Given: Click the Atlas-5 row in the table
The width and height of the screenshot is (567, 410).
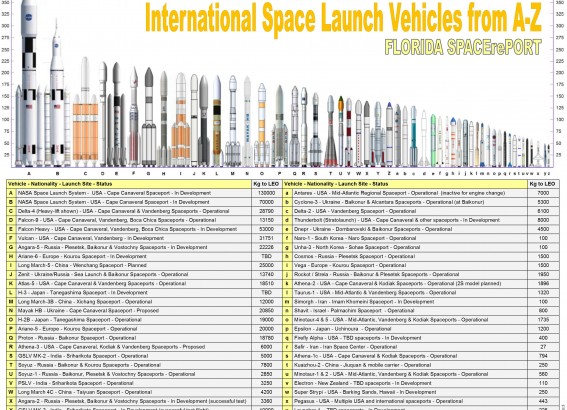Looking at the screenshot, I should click(x=145, y=283).
